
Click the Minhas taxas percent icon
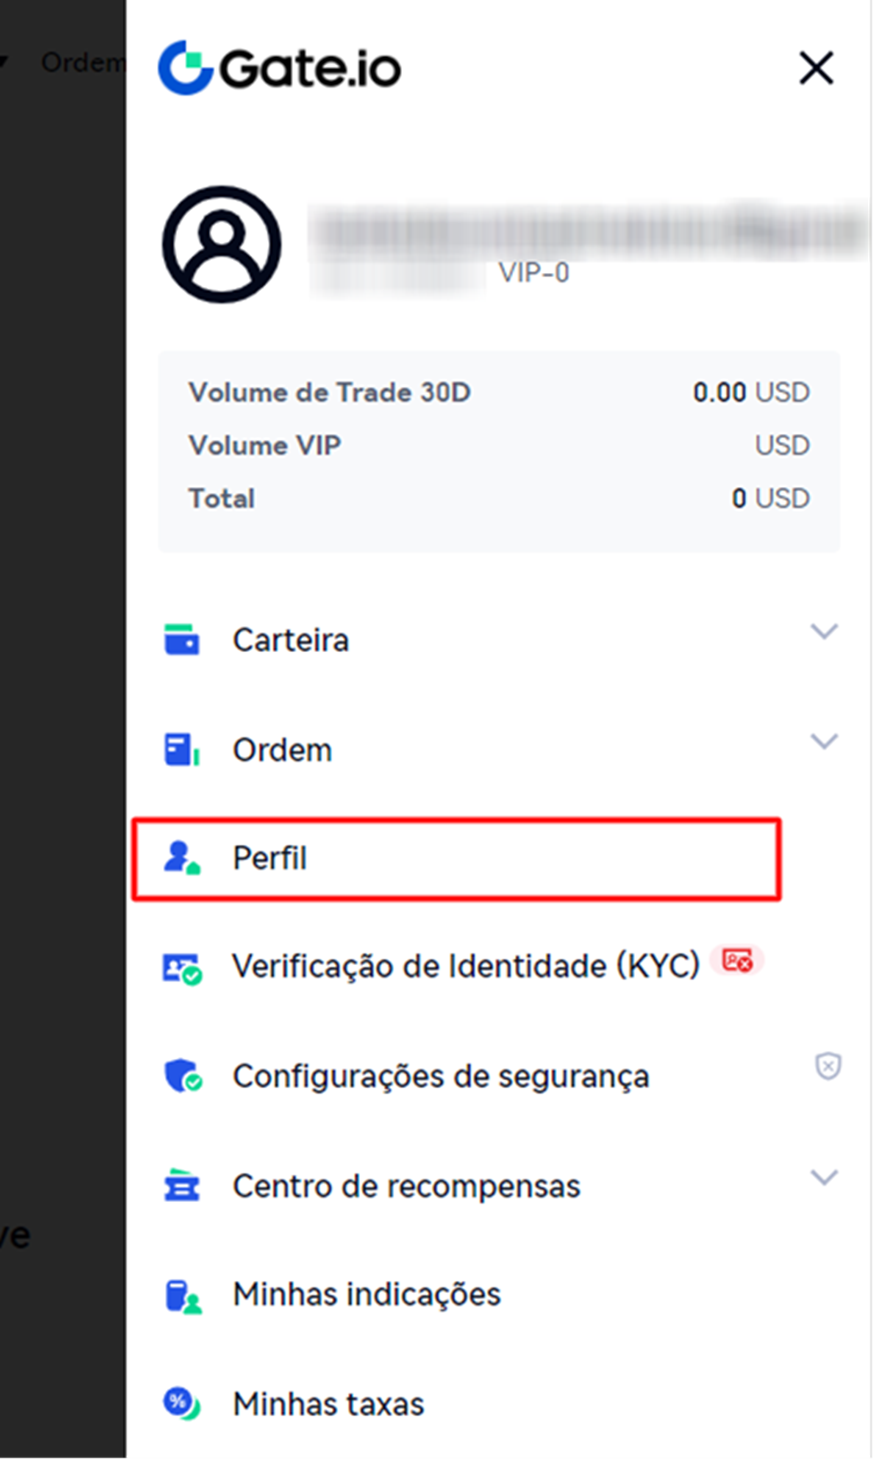click(182, 1404)
